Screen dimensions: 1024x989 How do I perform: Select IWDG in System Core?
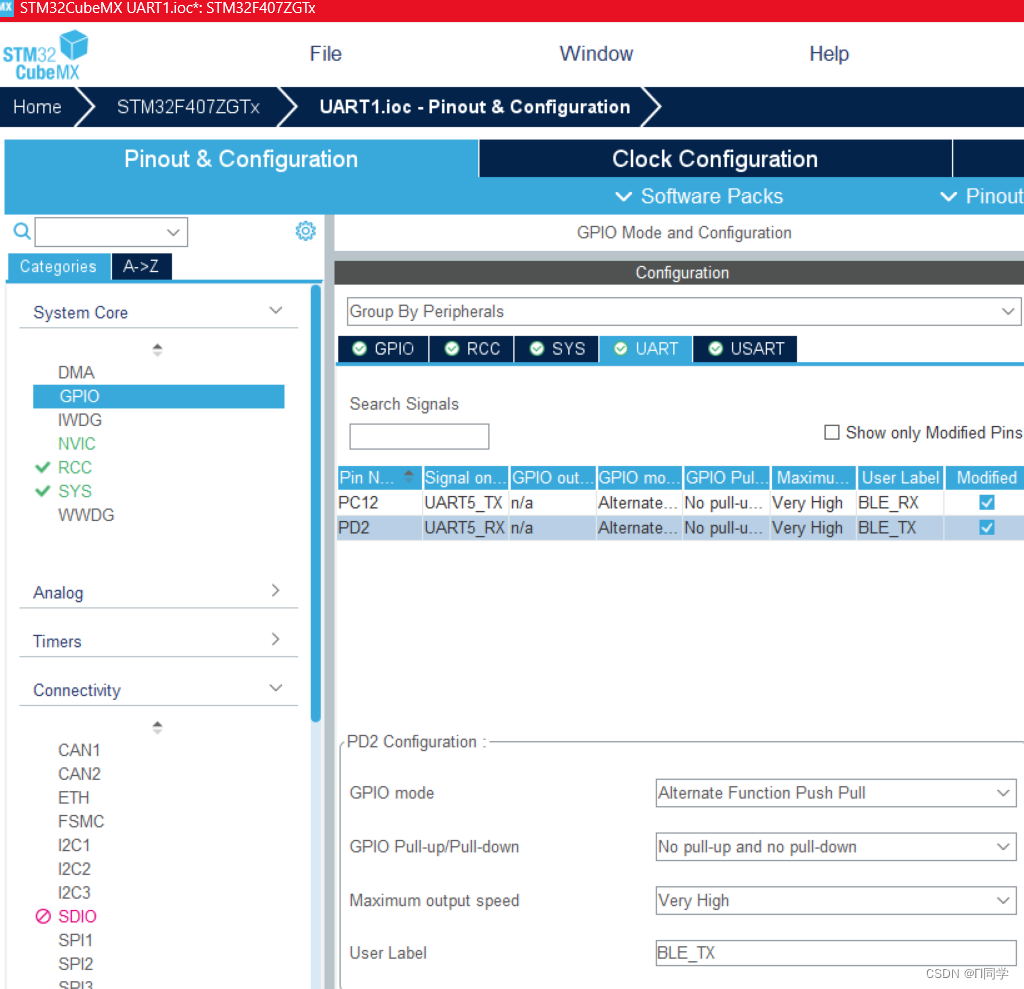tap(80, 420)
